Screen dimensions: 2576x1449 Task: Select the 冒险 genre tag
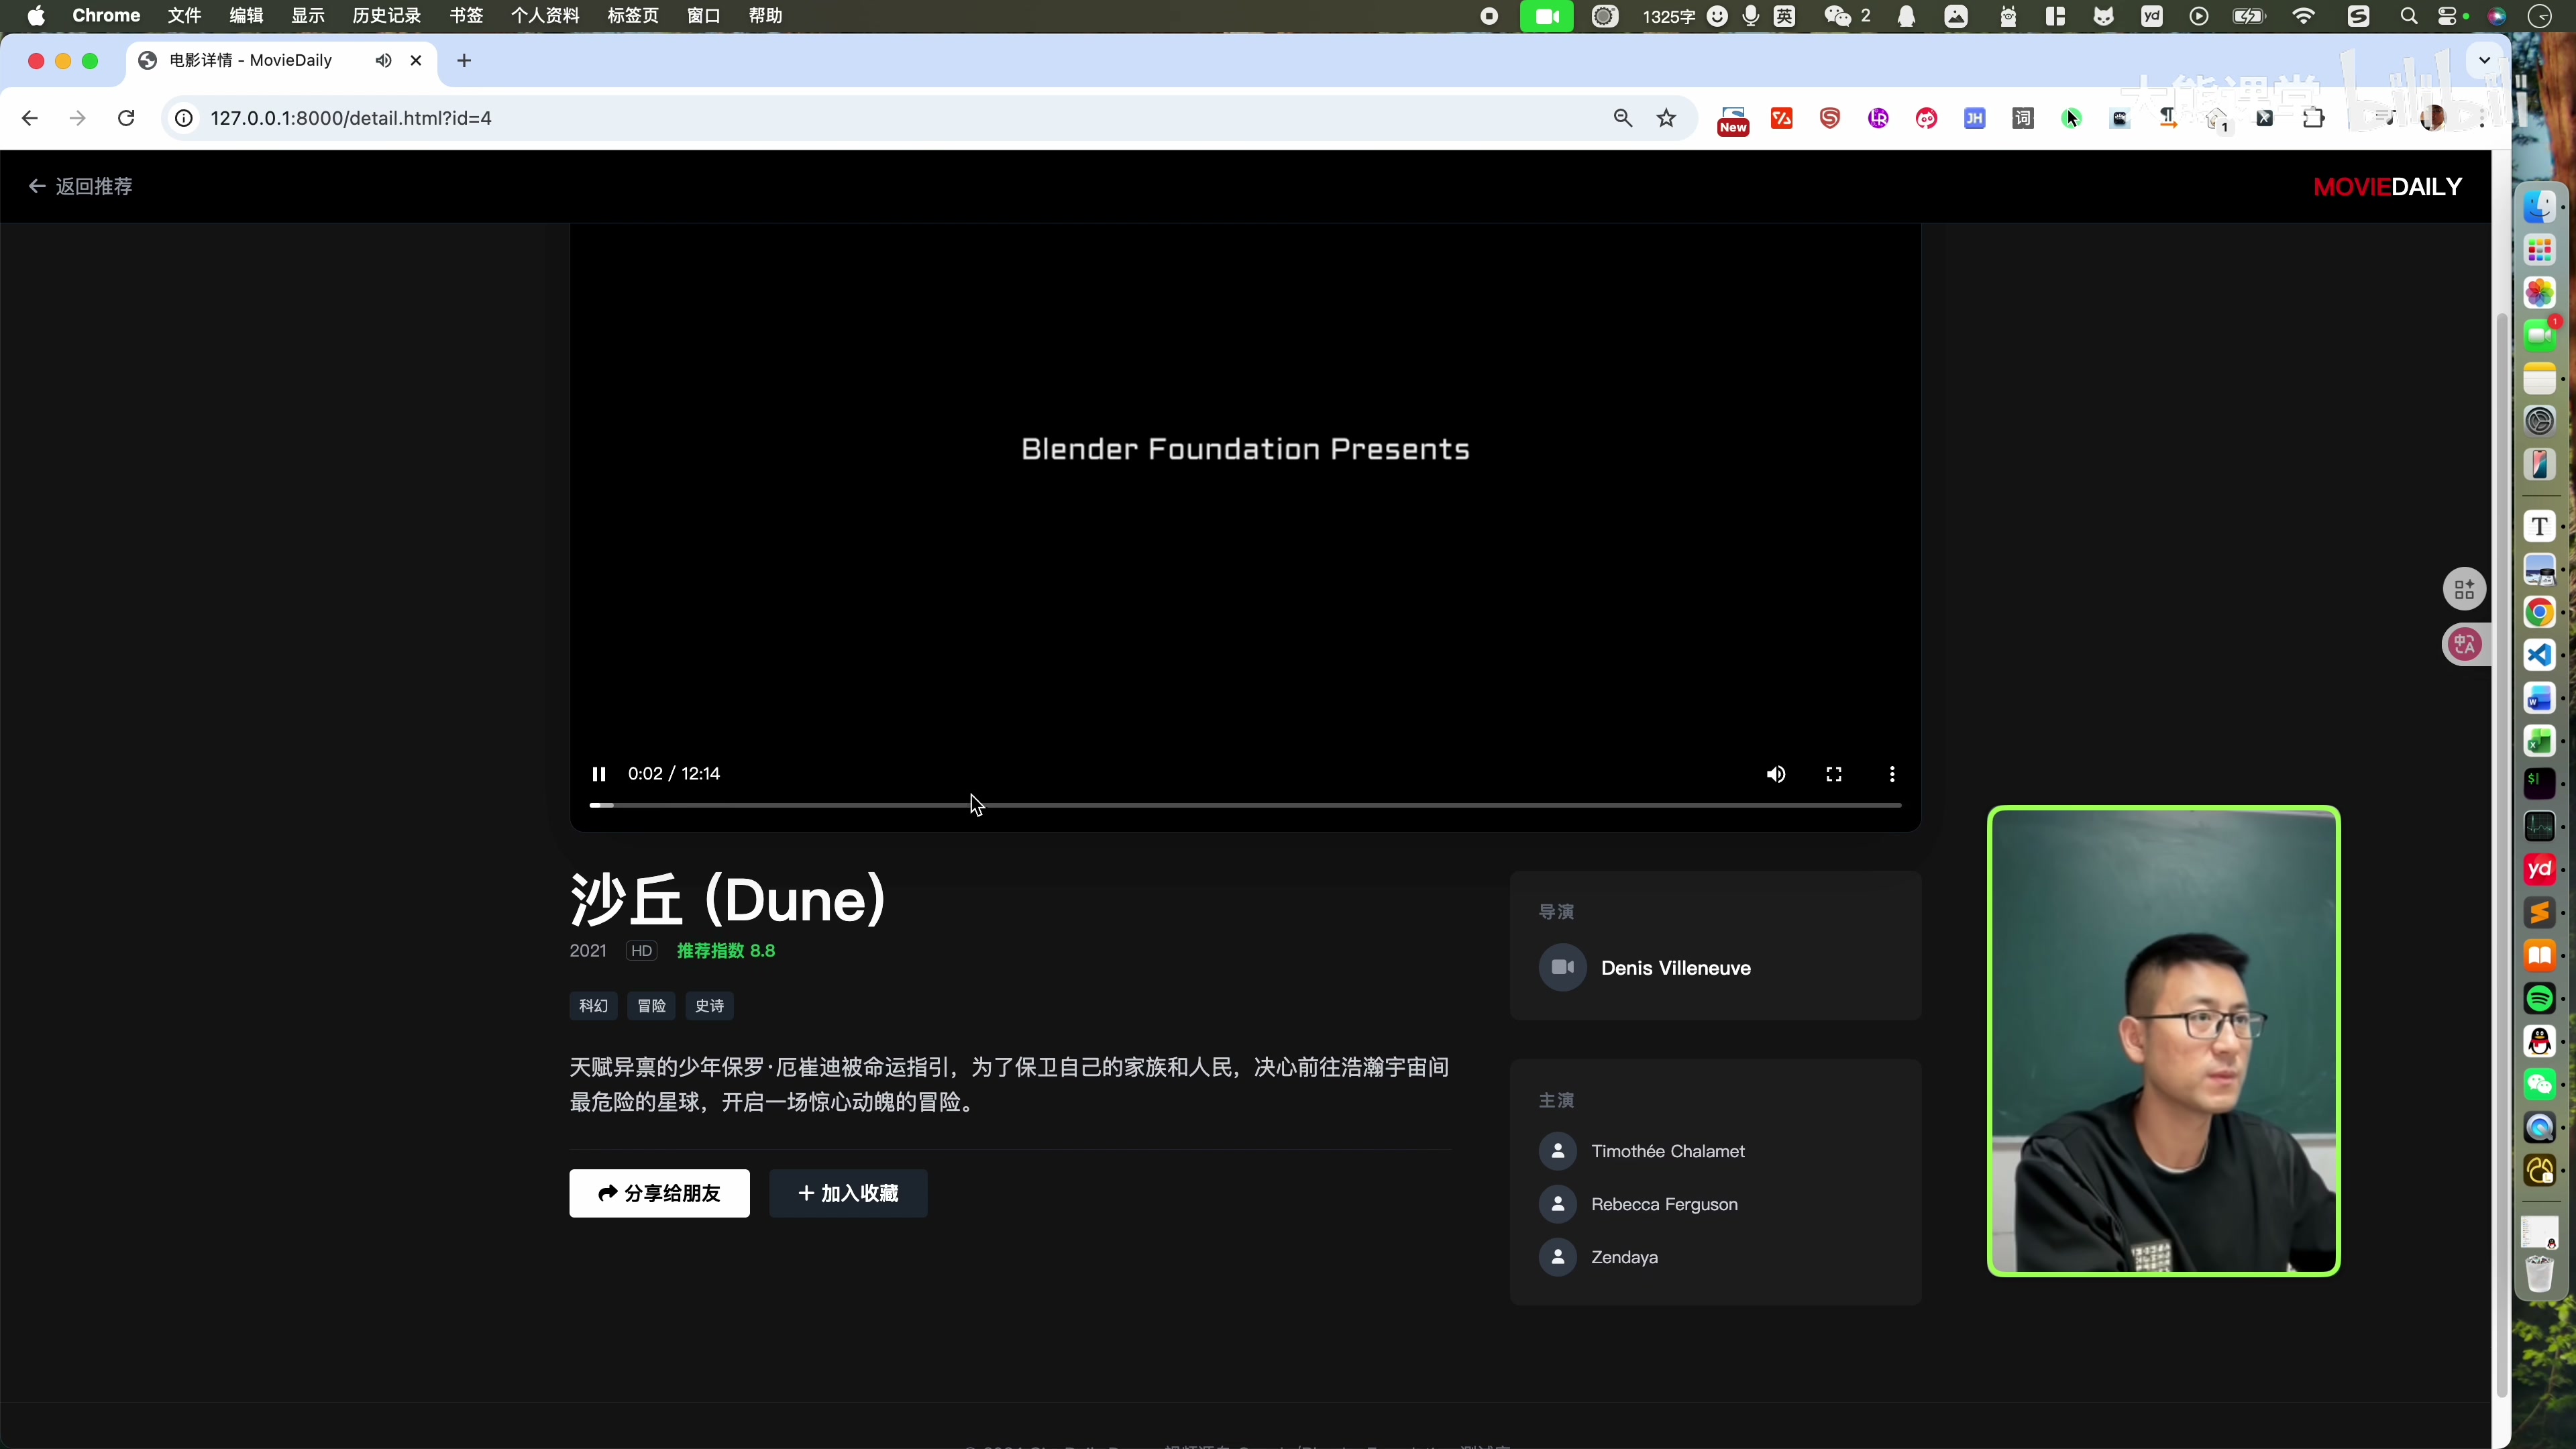click(651, 1006)
